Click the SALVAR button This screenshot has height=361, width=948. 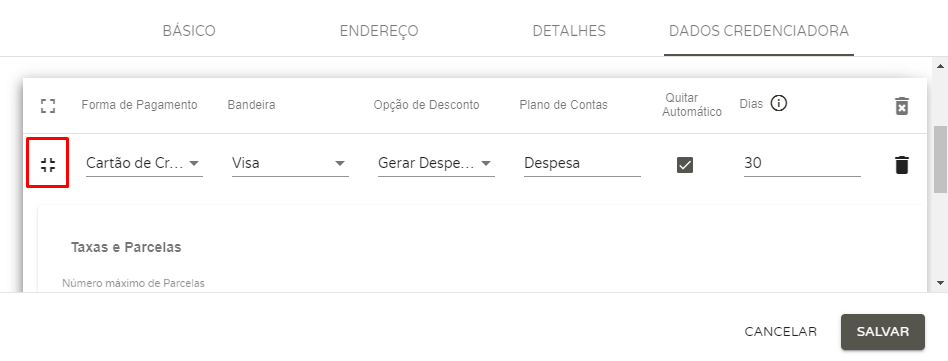[x=883, y=332]
